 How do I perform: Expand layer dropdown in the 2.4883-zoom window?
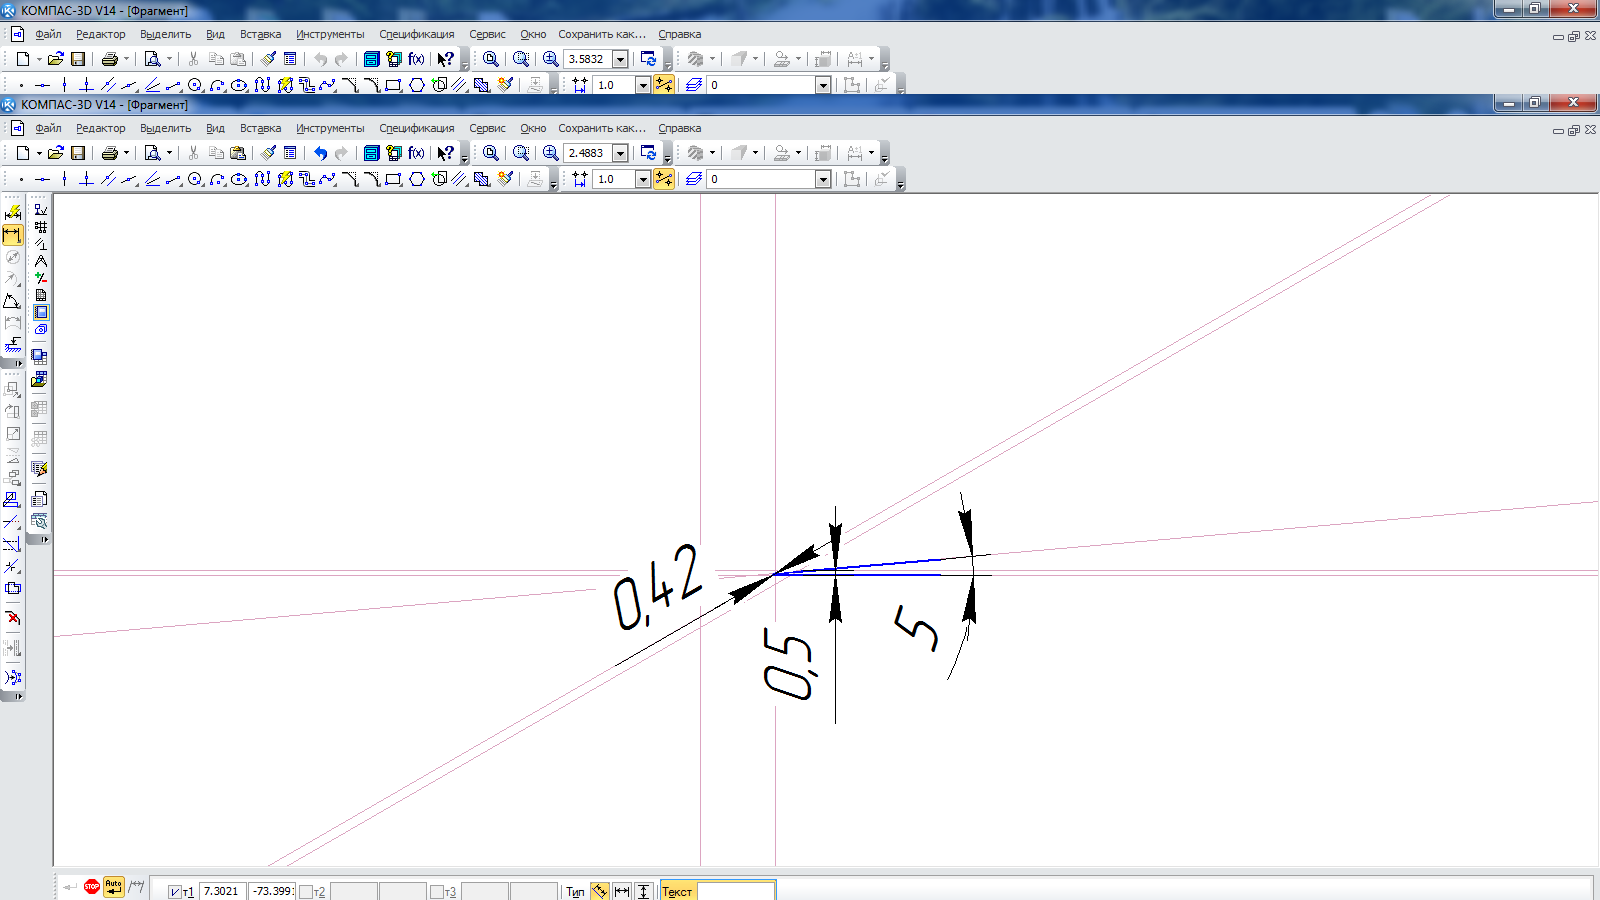point(823,179)
